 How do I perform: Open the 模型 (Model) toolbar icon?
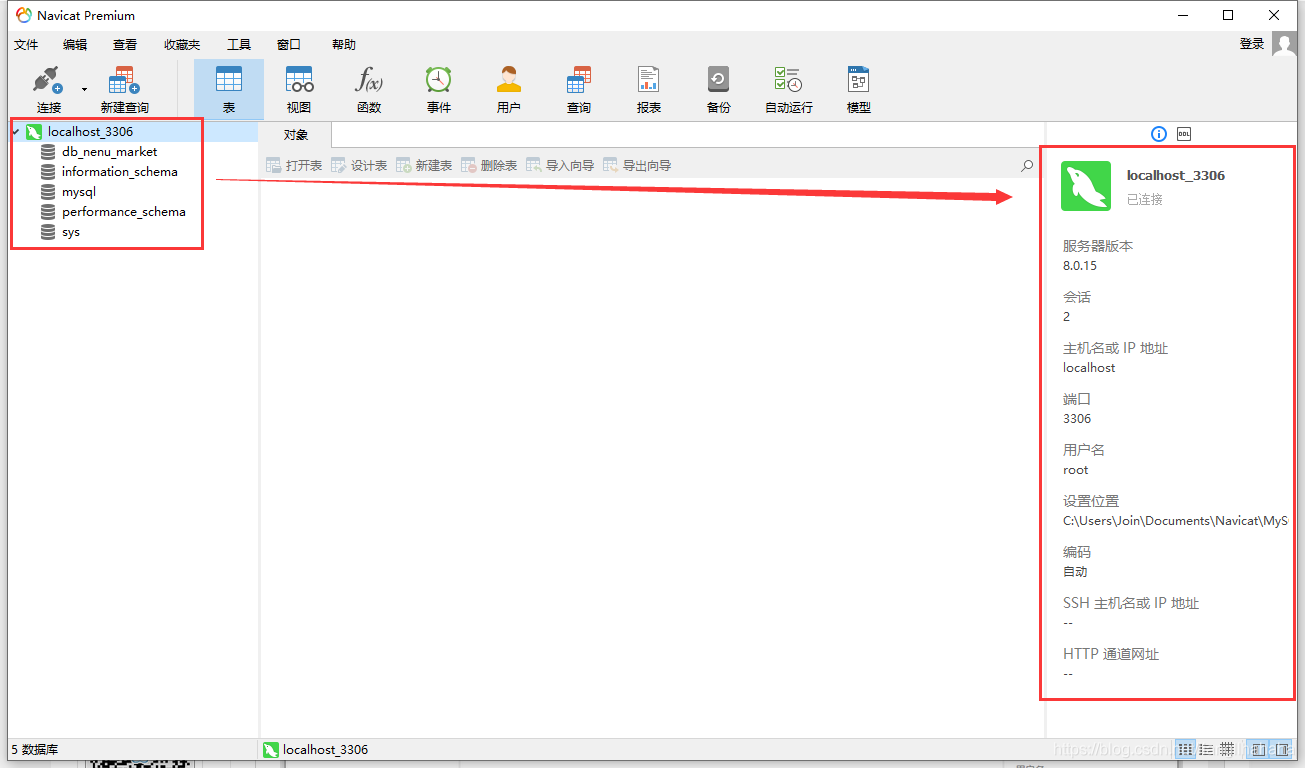tap(858, 81)
